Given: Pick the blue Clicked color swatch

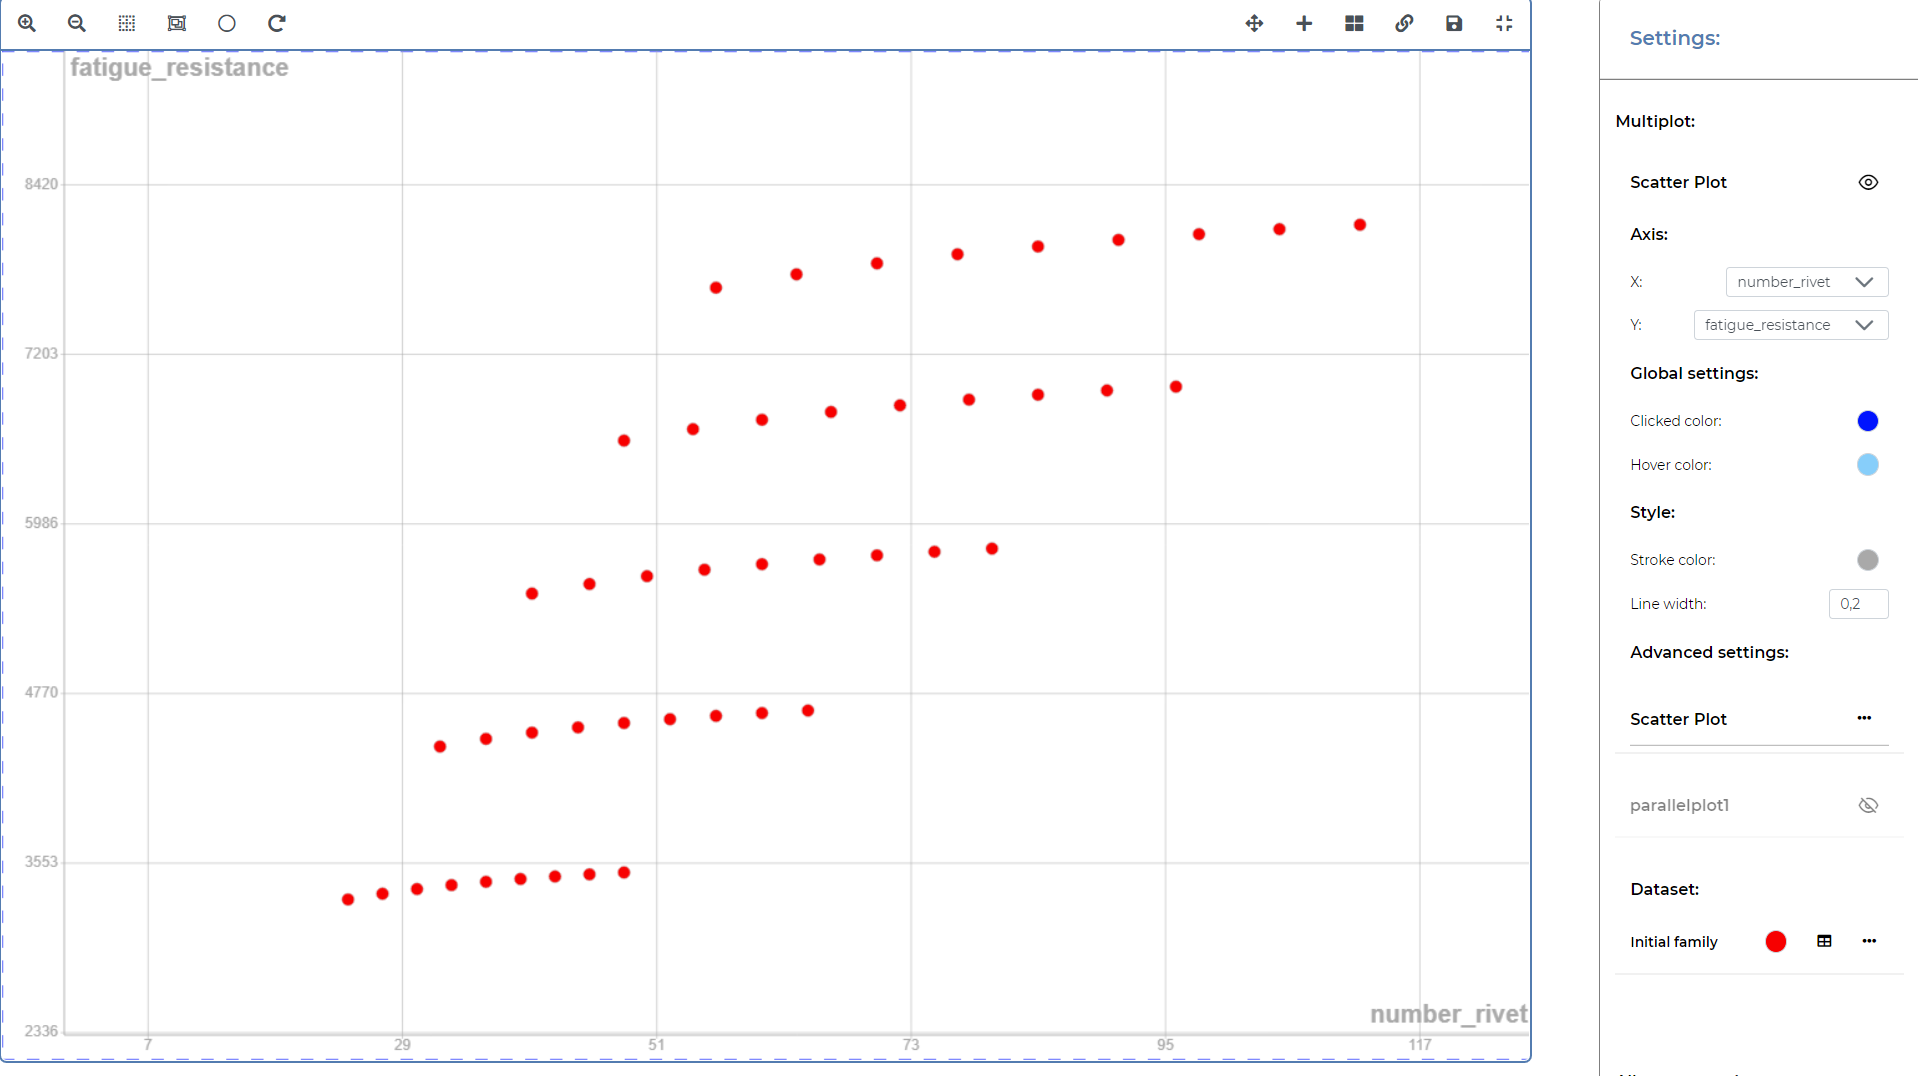Looking at the screenshot, I should (1868, 421).
